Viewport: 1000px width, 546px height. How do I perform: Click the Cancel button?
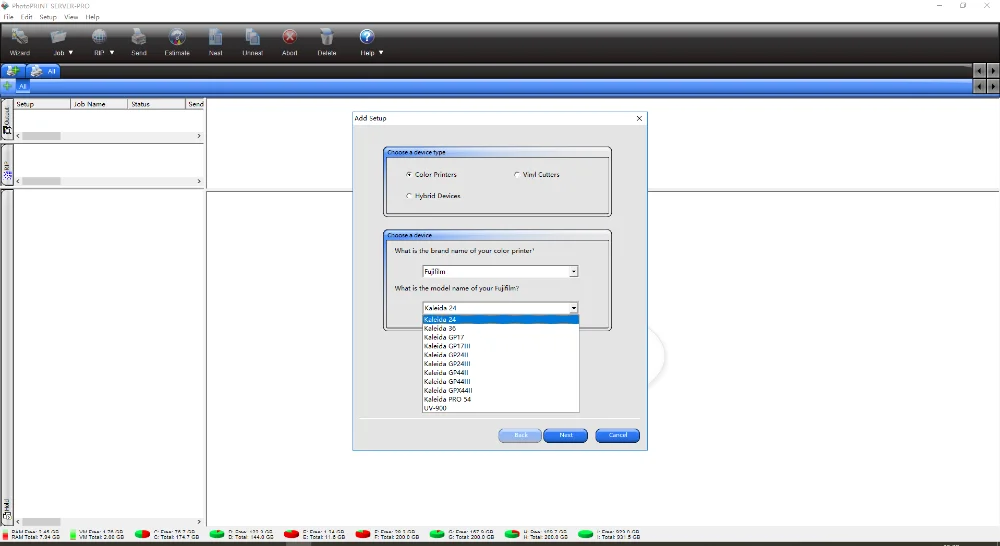coord(617,435)
